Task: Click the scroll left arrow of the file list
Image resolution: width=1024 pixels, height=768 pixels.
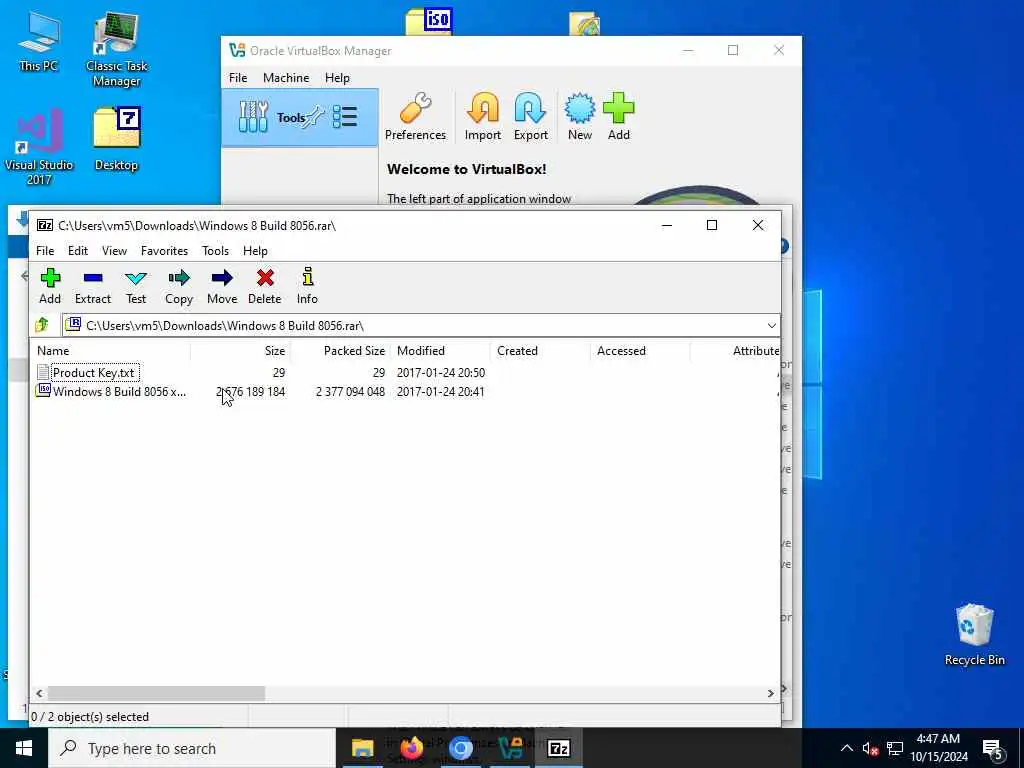Action: pos(39,693)
